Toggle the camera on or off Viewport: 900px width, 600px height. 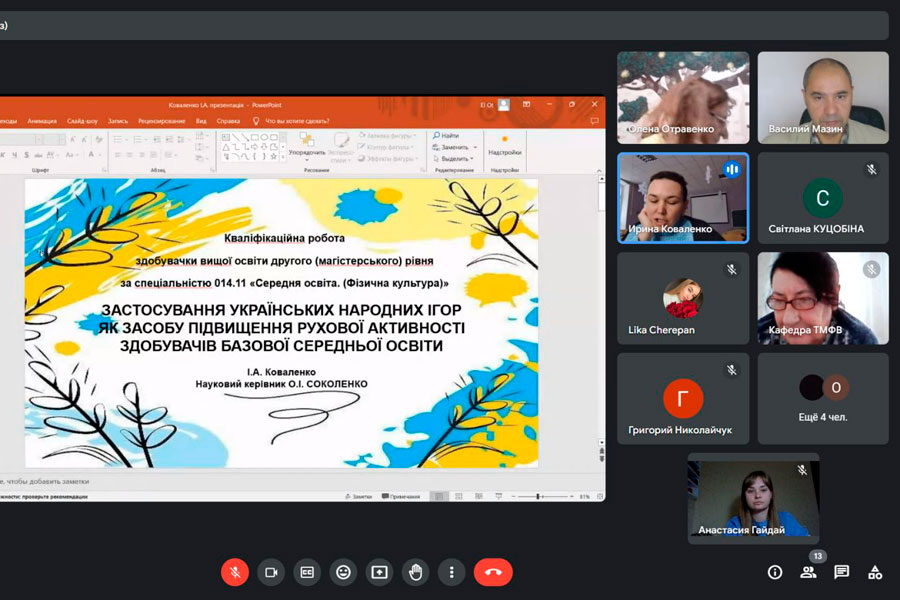tap(270, 572)
